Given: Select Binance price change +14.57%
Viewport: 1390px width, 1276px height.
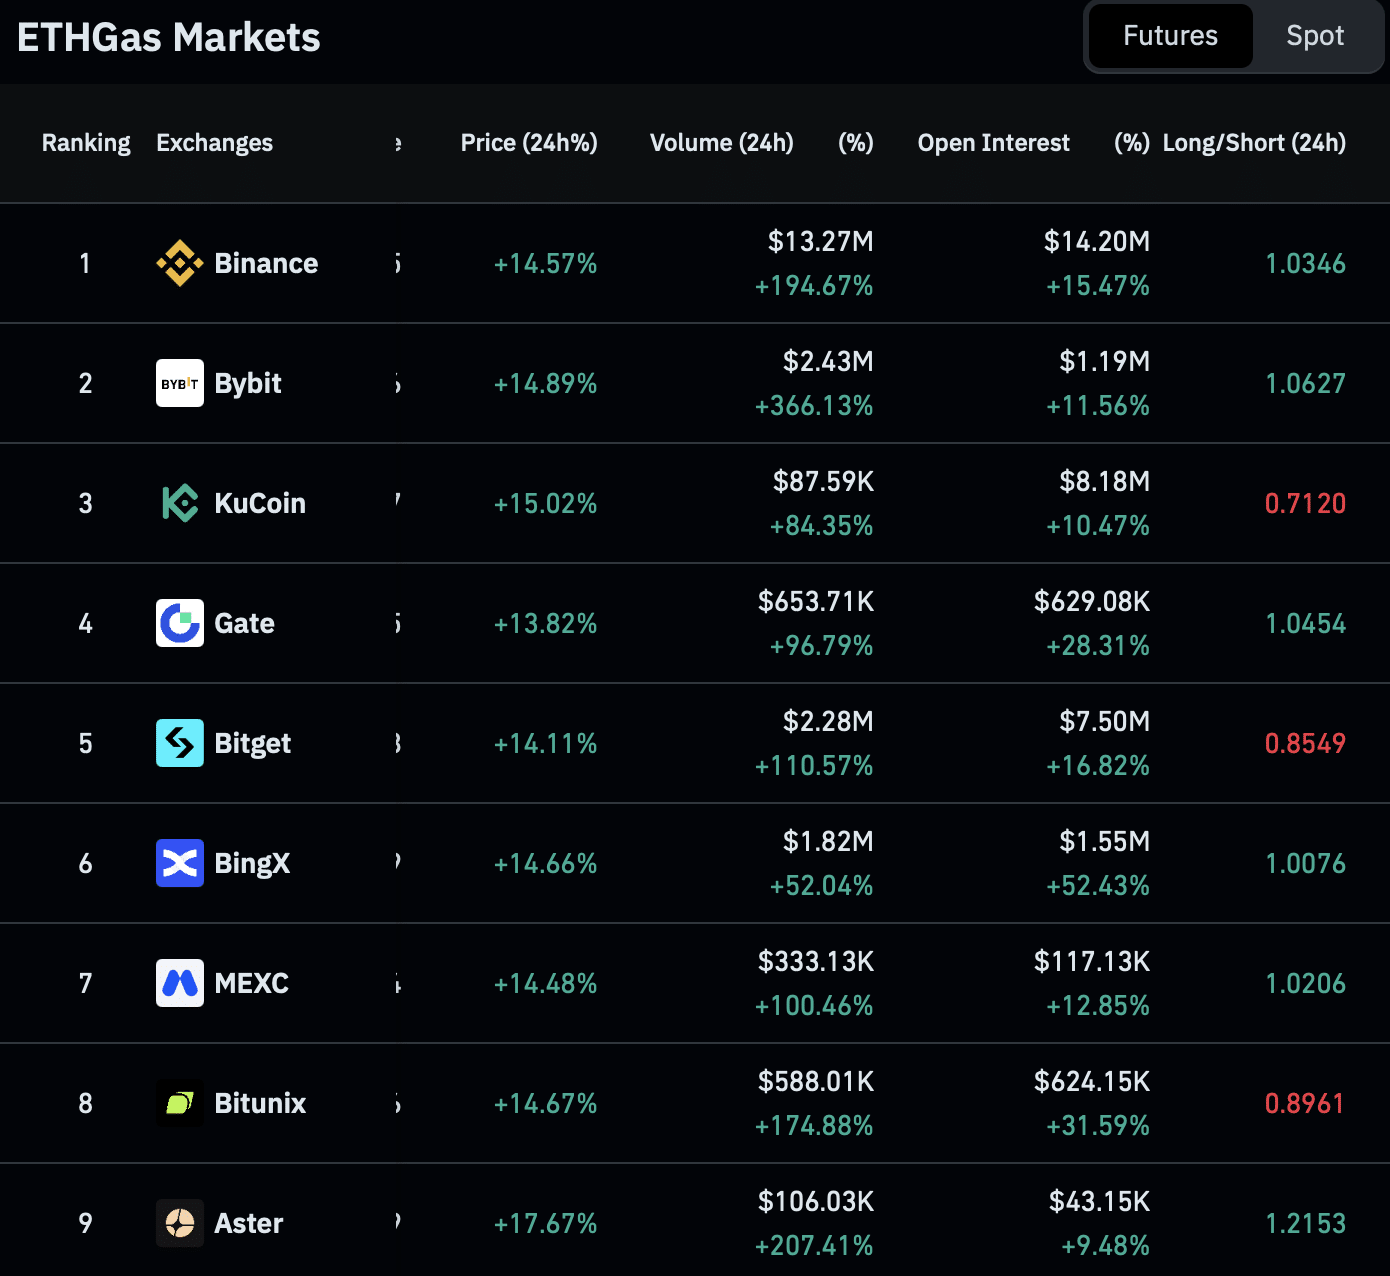Looking at the screenshot, I should tap(545, 263).
